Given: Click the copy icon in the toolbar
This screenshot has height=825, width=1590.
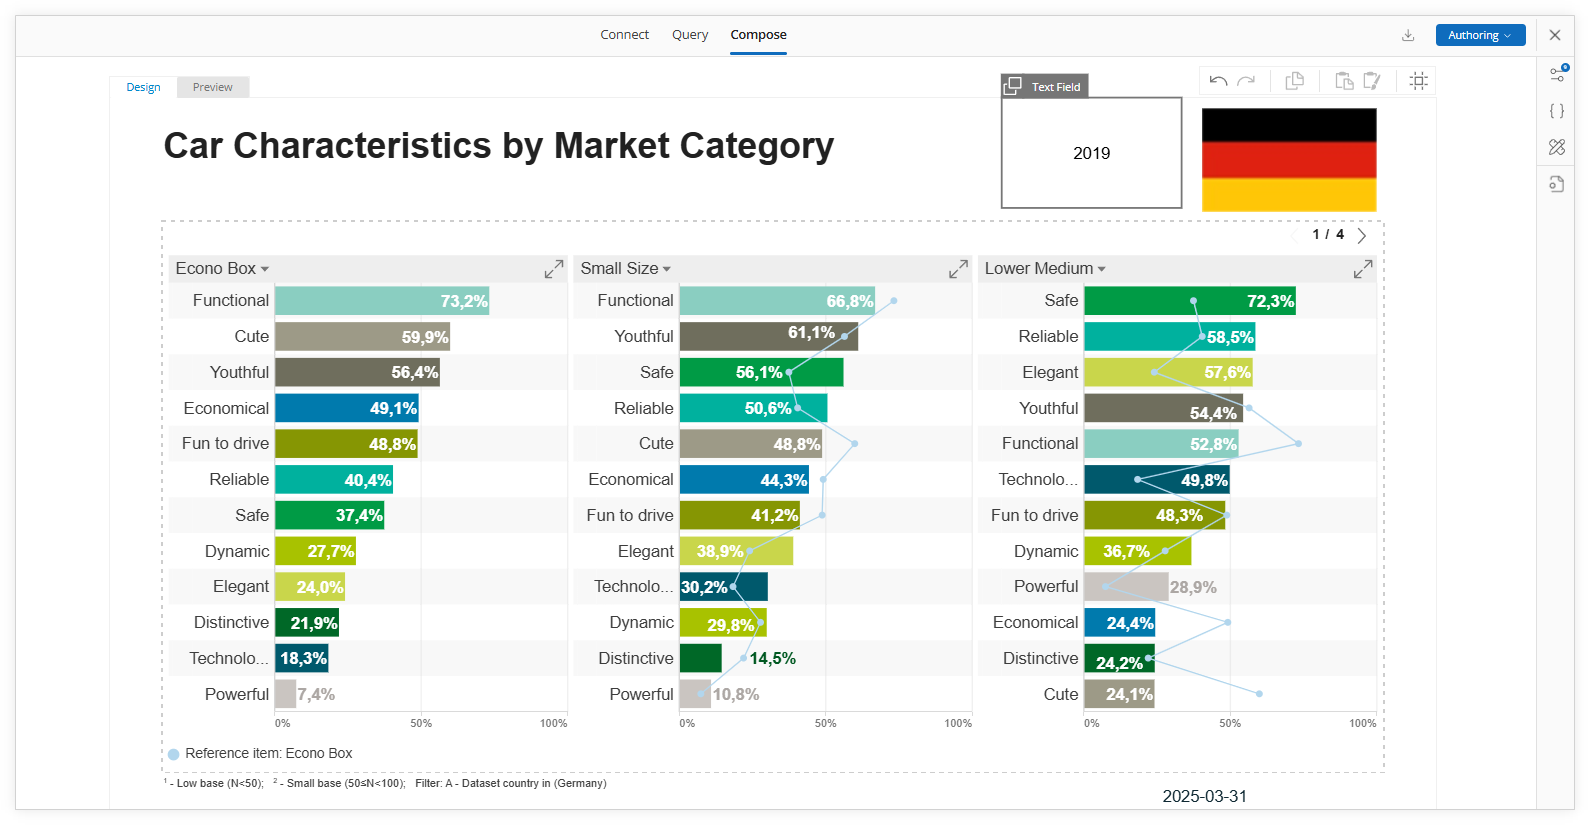Looking at the screenshot, I should pos(1294,81).
